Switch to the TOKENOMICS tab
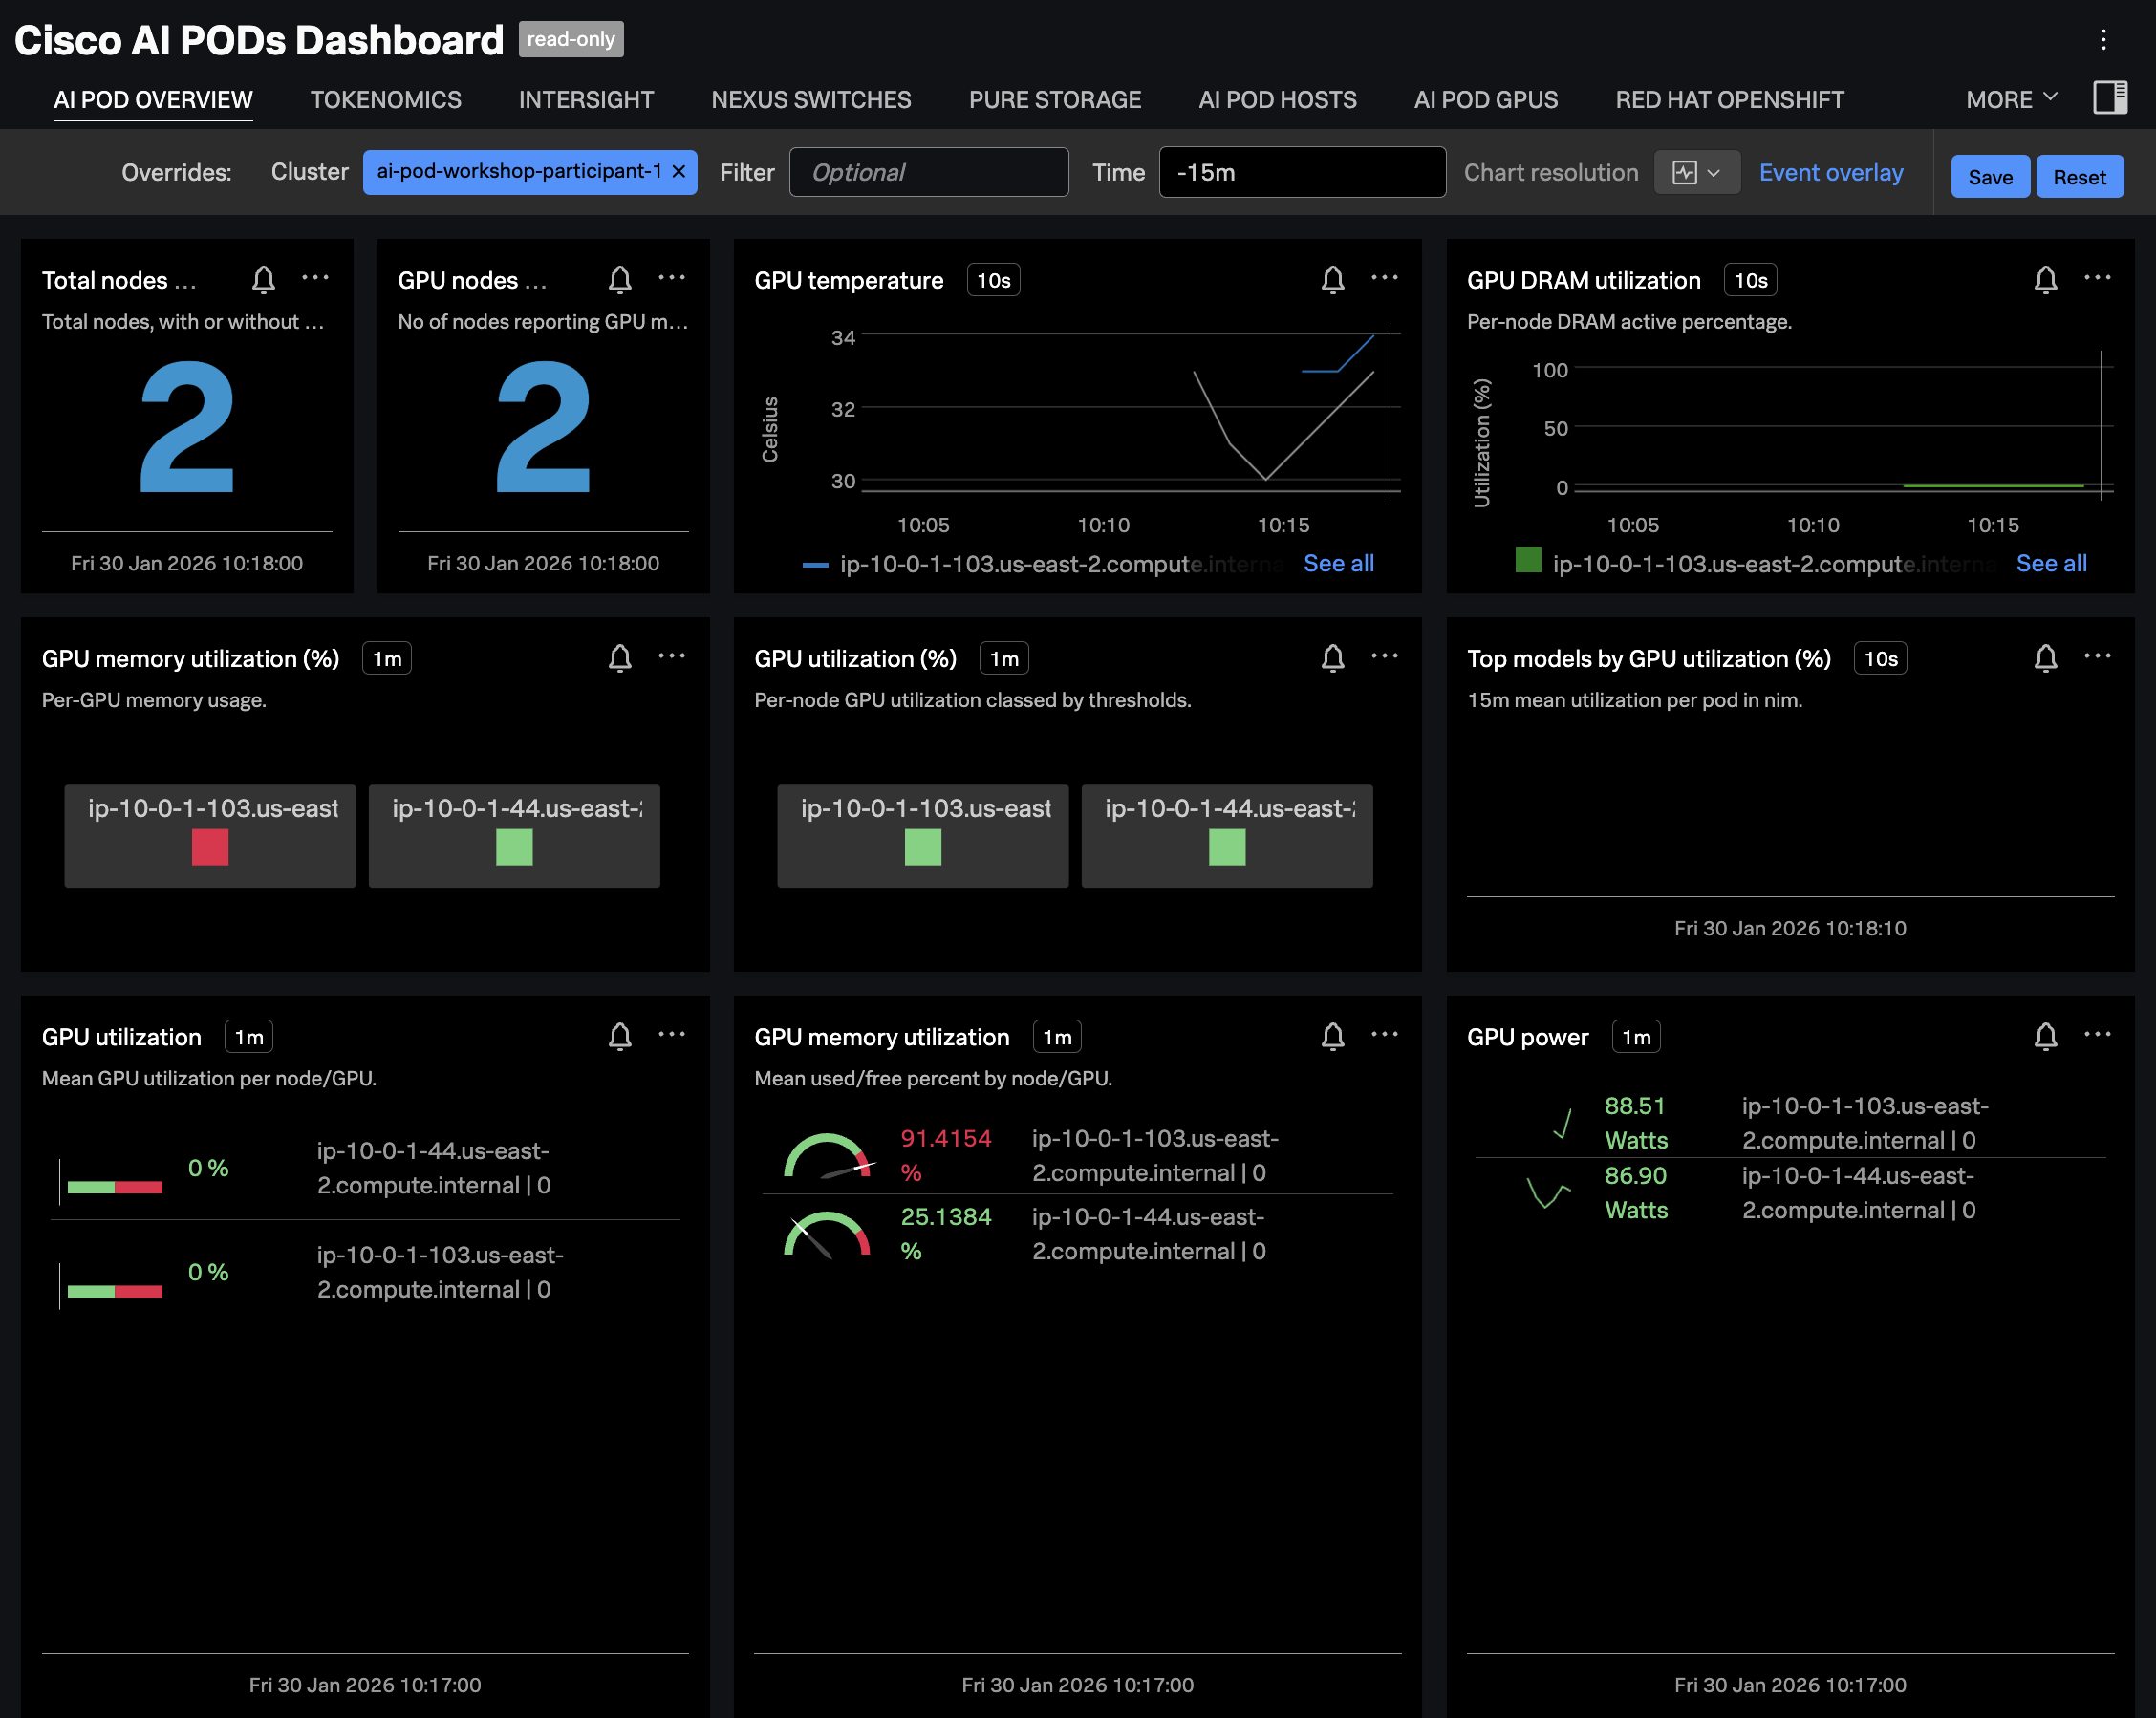The width and height of the screenshot is (2156, 1718). (385, 99)
